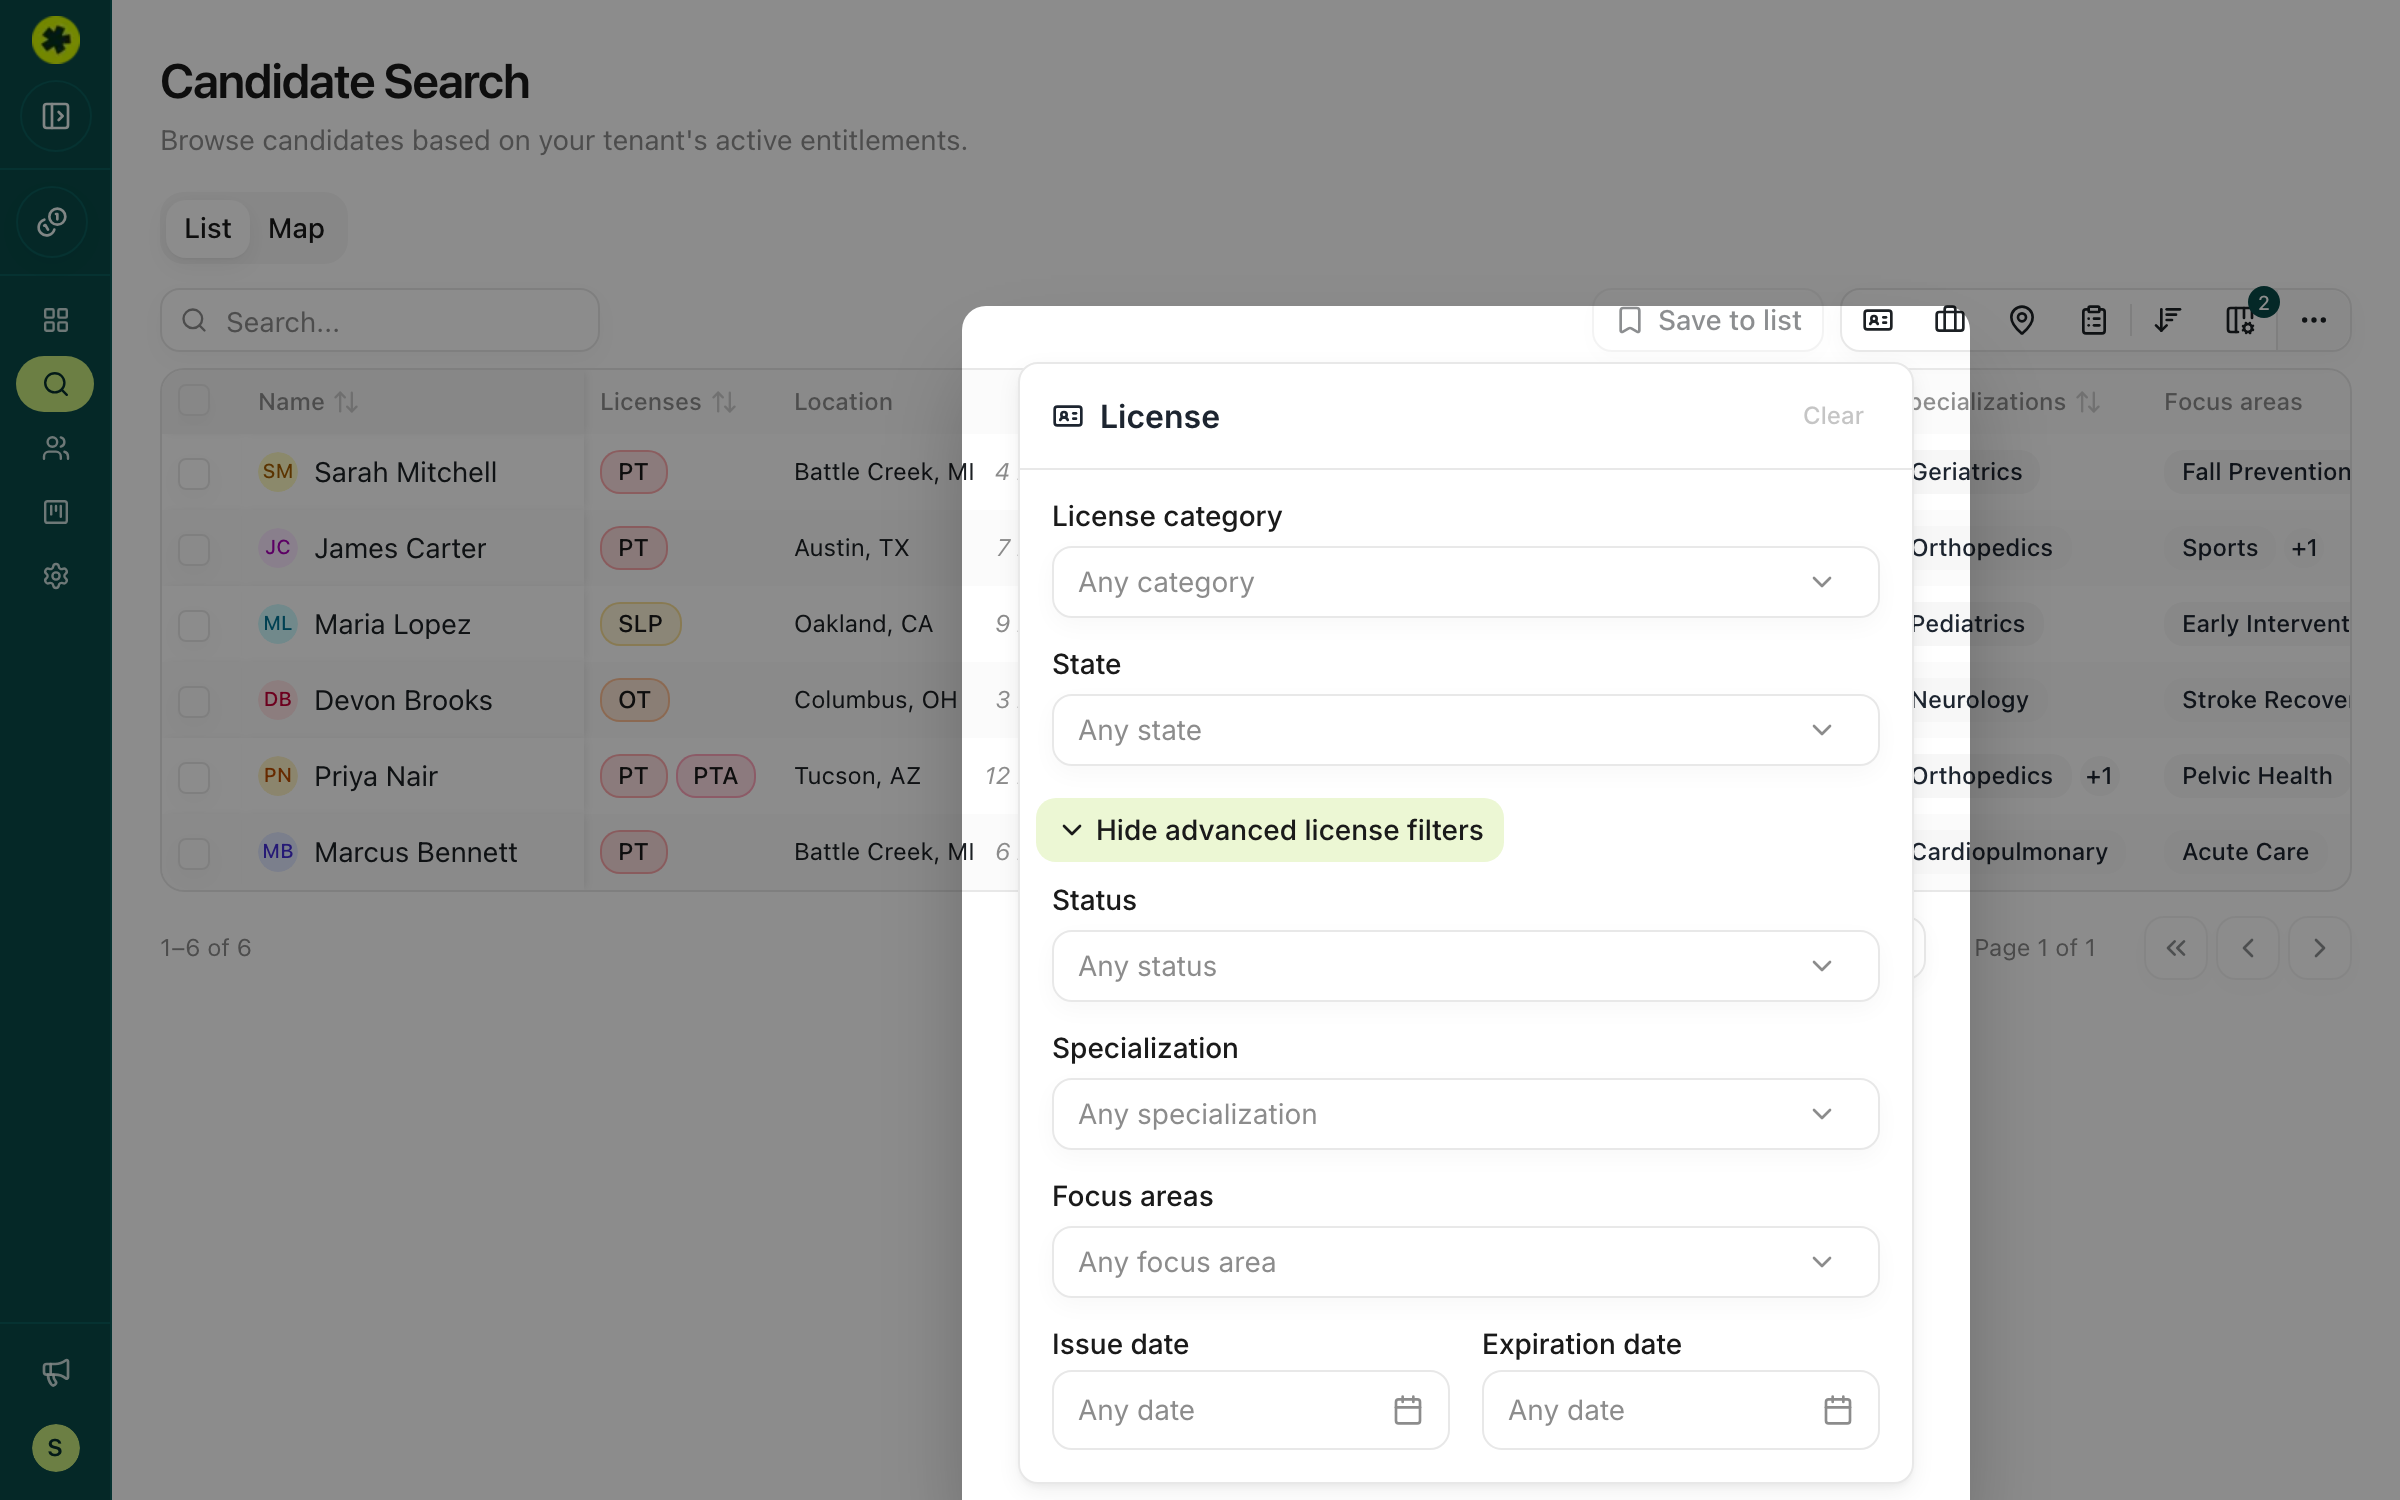This screenshot has height=1500, width=2400.
Task: Open the briefcase experience filter icon
Action: 1950,320
